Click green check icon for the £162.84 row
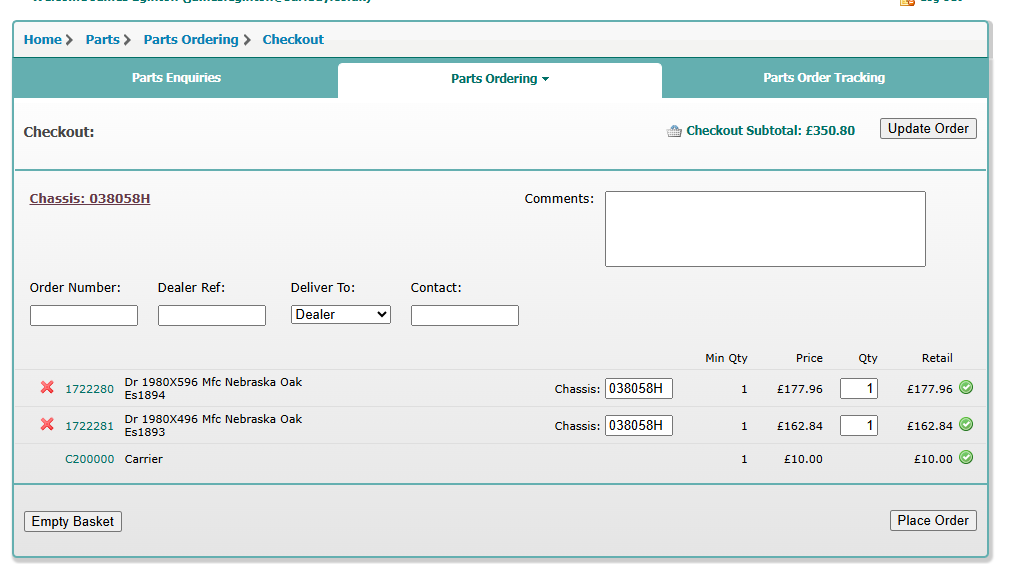1019x564 pixels. (x=965, y=425)
